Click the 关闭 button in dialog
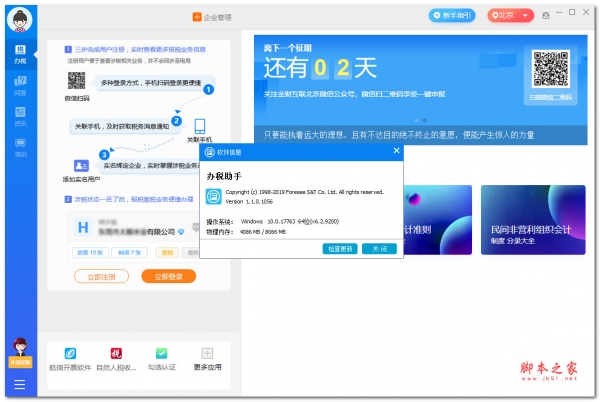600x402 pixels. pos(379,249)
